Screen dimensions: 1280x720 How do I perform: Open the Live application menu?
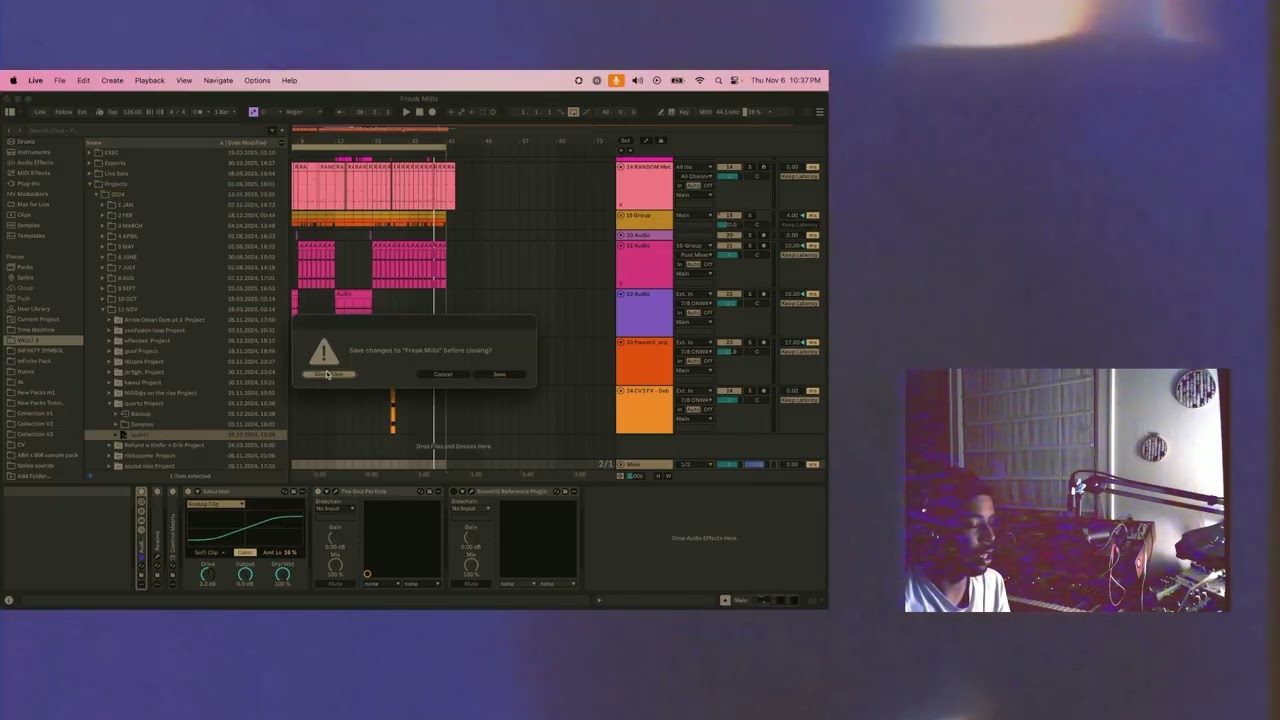35,80
